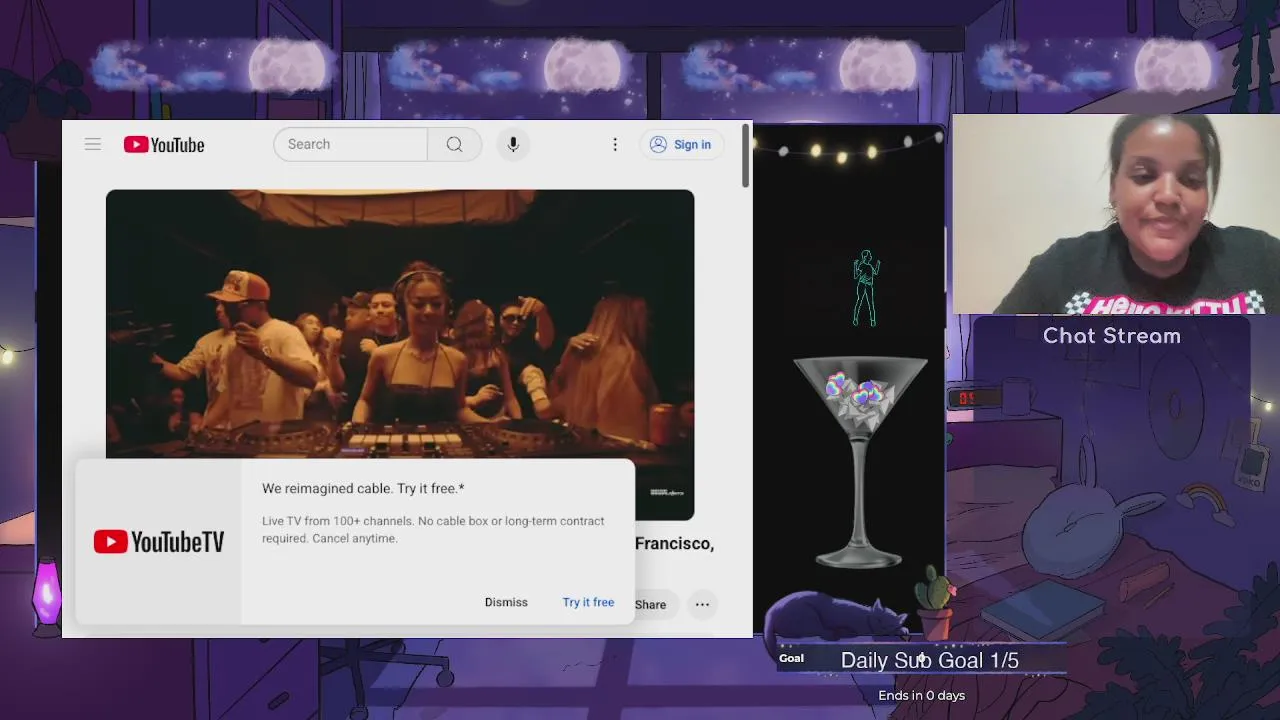Open more actions ellipsis beside Share
The image size is (1280, 720).
coord(703,604)
